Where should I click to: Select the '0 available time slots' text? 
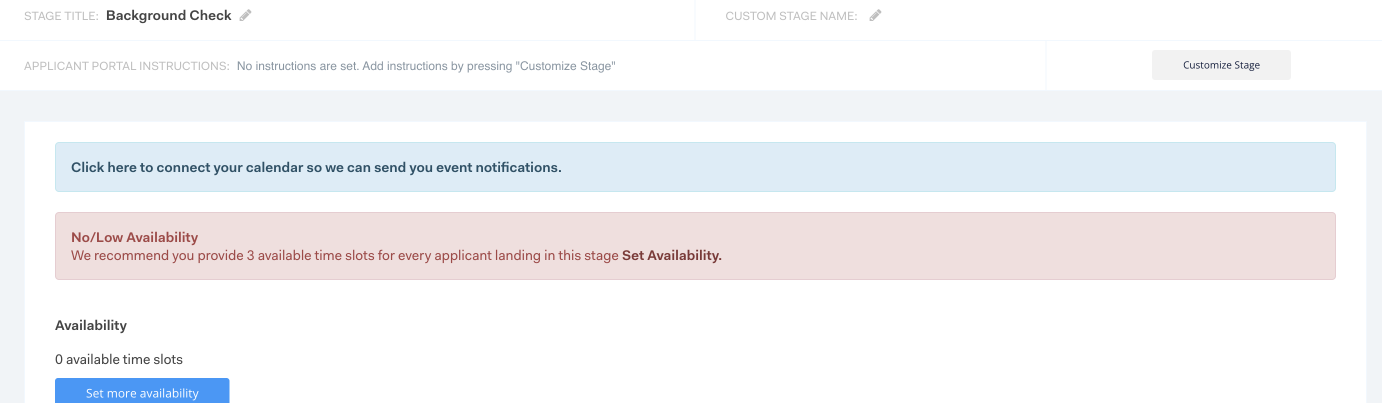(119, 359)
